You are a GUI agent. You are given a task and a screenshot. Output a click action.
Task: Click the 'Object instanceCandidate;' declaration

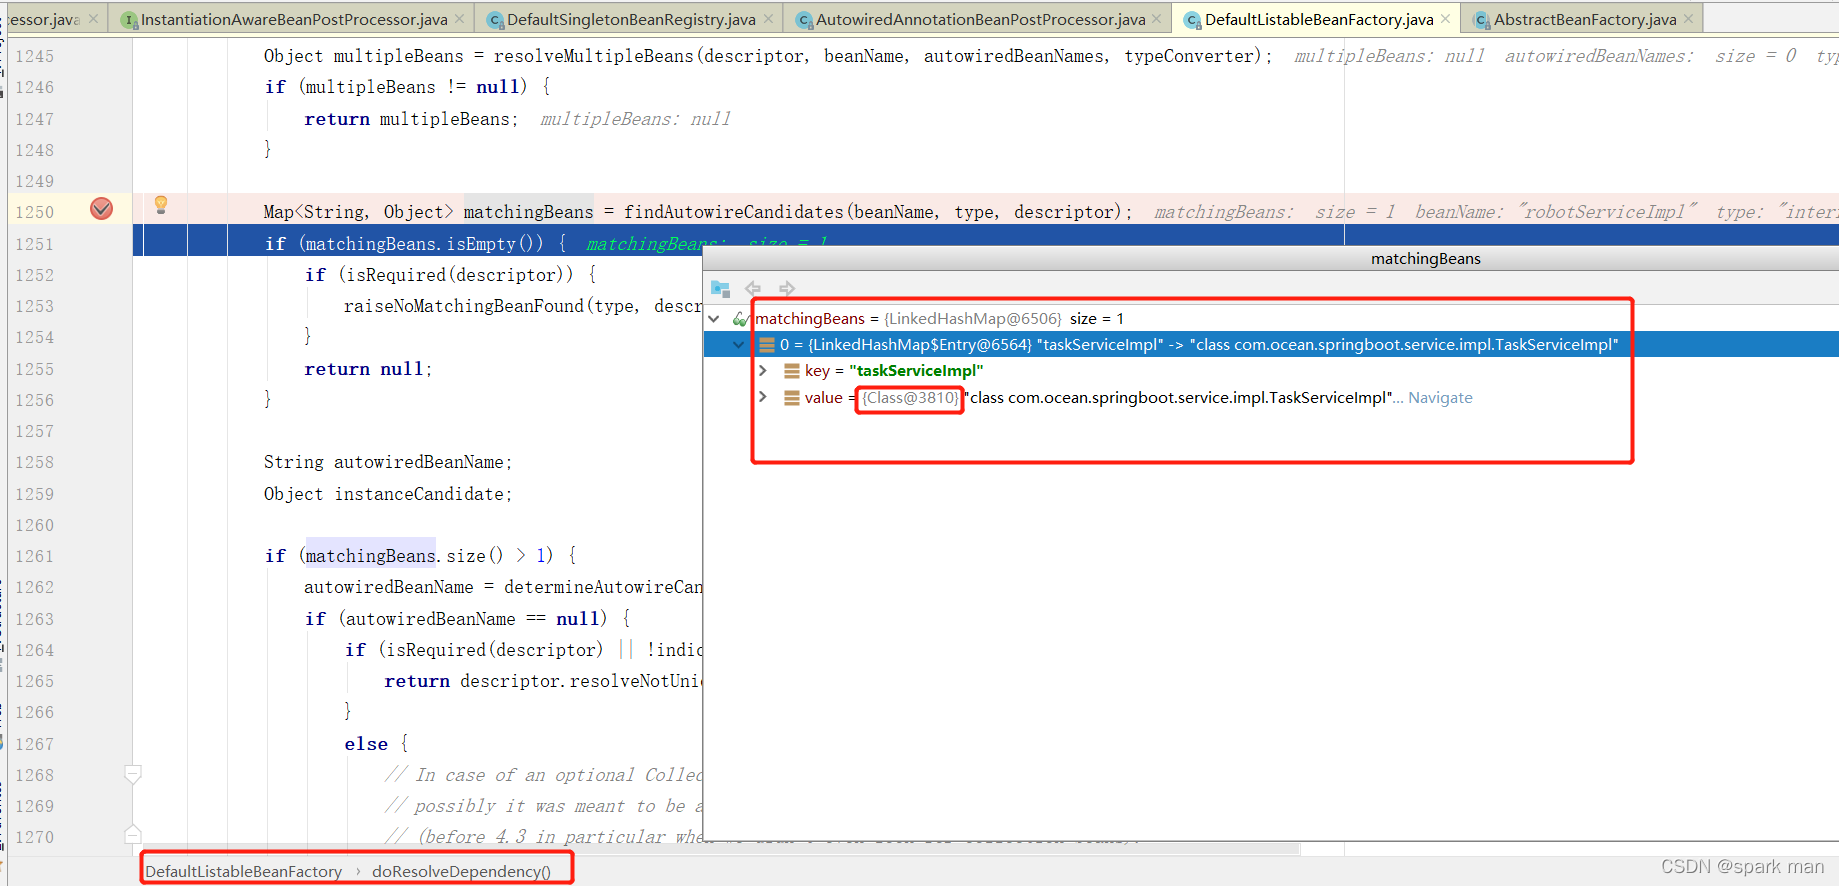[388, 494]
